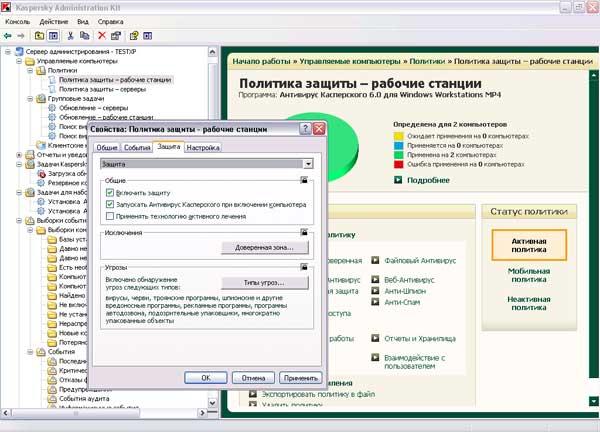Open Properties via the toolbar icon
600x432 pixels.
pos(116,36)
